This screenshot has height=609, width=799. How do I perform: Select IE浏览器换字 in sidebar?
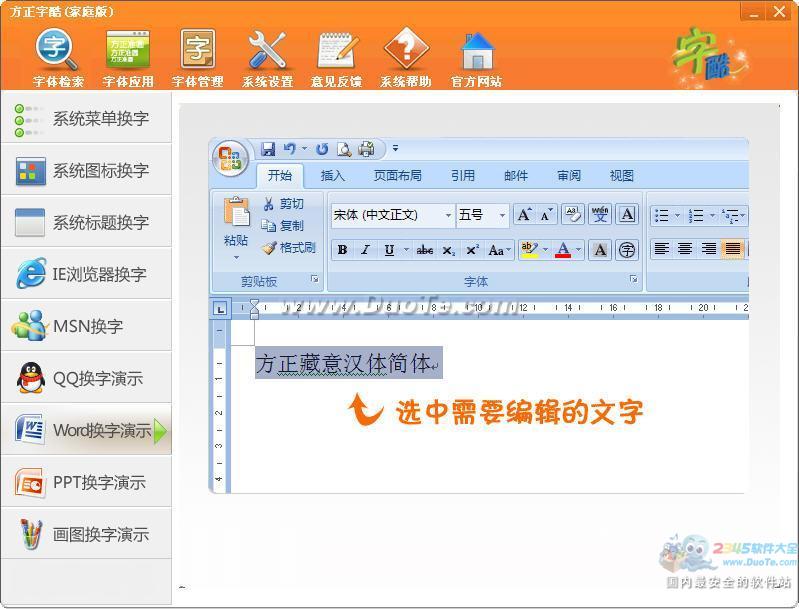[86, 274]
